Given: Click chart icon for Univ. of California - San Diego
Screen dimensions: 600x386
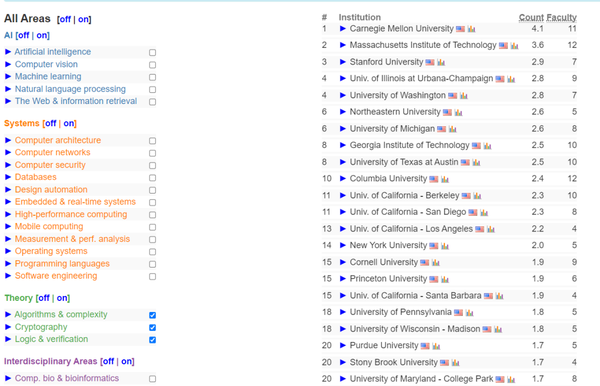Looking at the screenshot, I should (x=484, y=212).
